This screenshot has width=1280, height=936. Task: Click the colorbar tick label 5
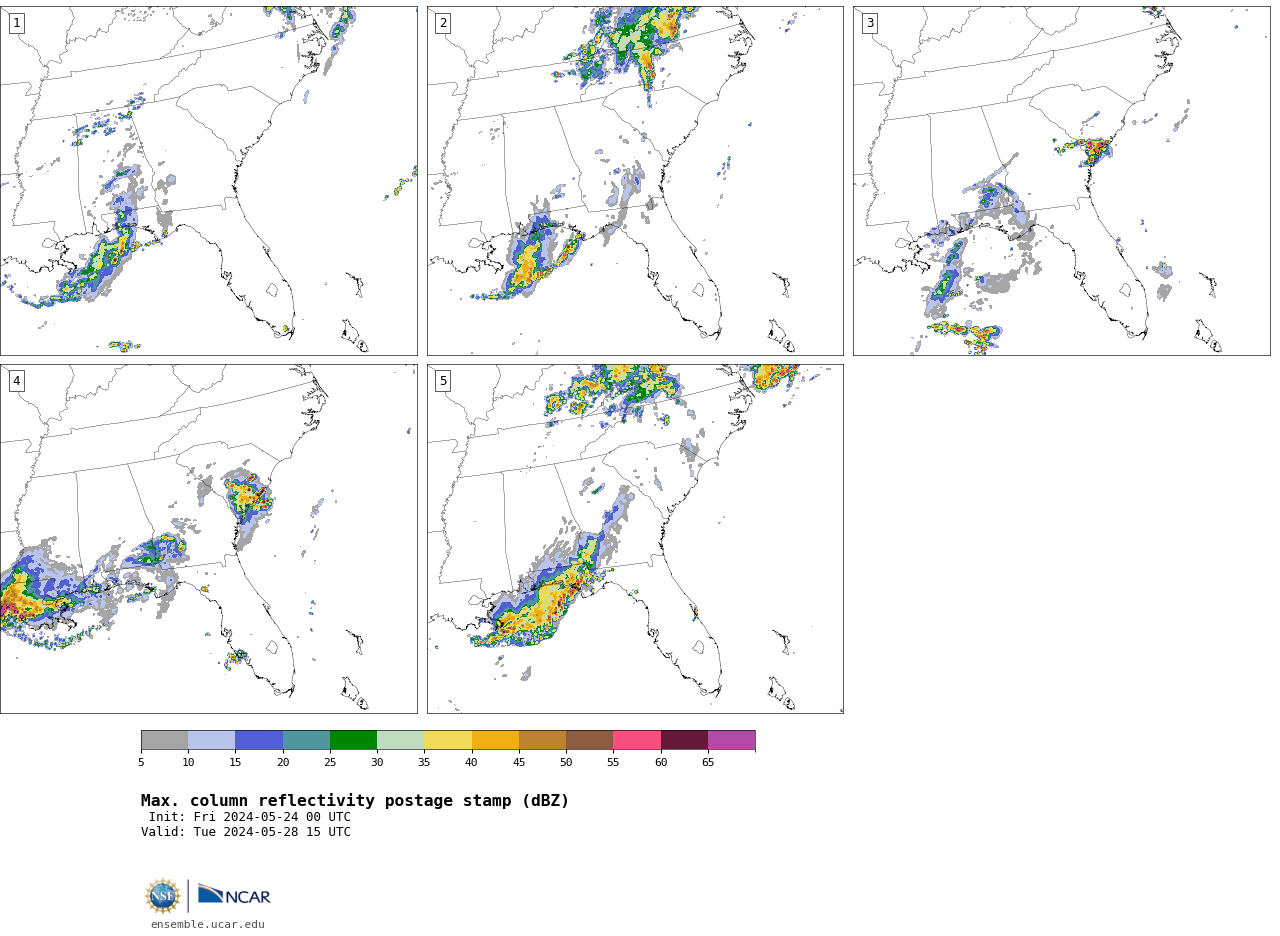(141, 763)
